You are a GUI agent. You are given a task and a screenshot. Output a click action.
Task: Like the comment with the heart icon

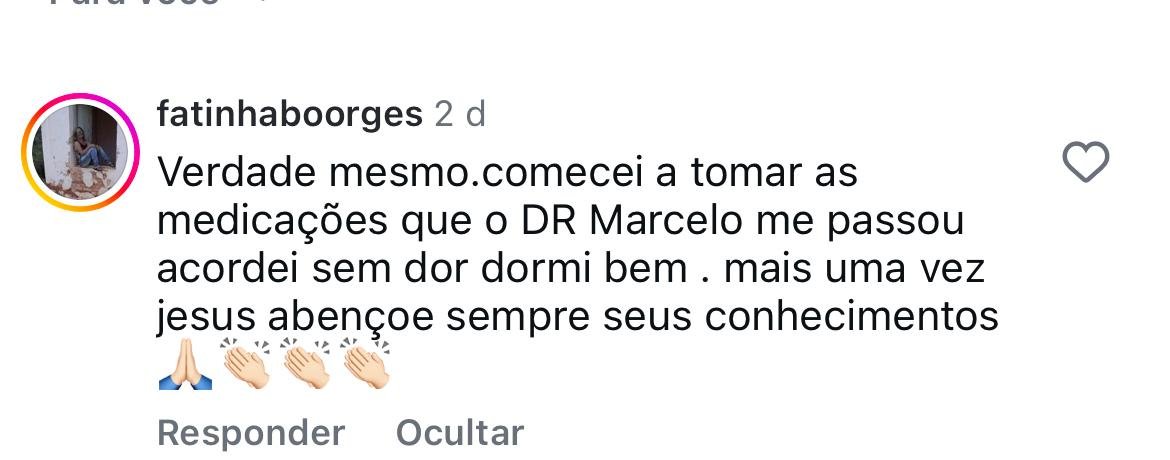coord(1085,163)
